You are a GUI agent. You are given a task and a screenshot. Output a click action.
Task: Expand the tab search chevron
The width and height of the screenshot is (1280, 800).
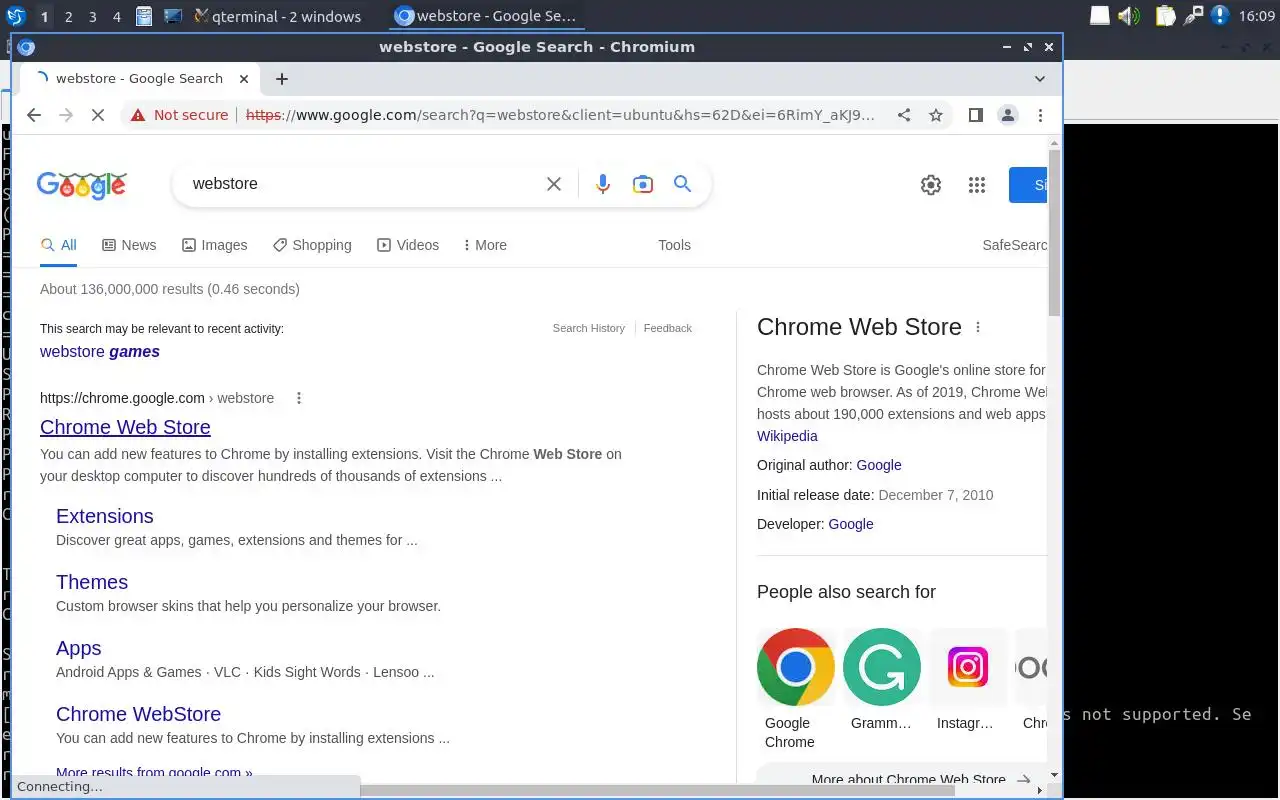(x=1040, y=79)
